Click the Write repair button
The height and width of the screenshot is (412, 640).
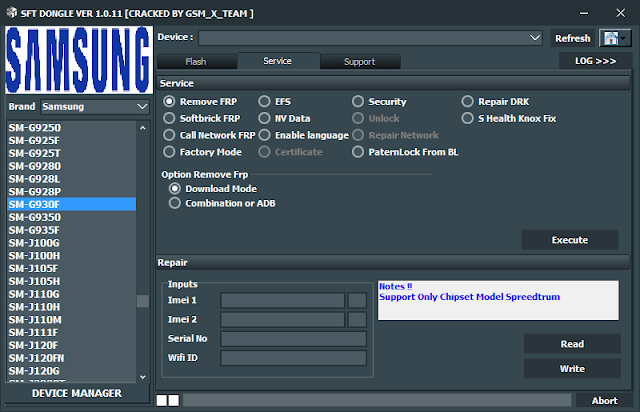572,369
